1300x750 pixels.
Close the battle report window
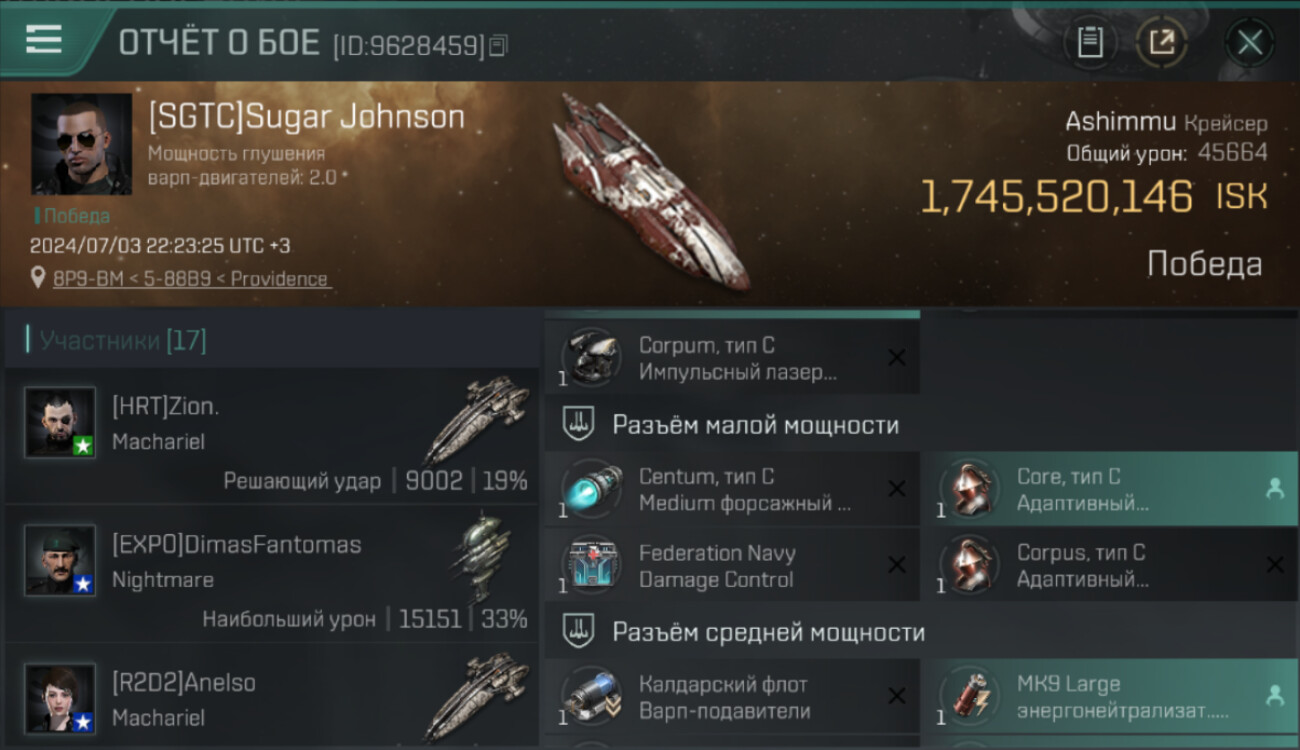(x=1250, y=42)
